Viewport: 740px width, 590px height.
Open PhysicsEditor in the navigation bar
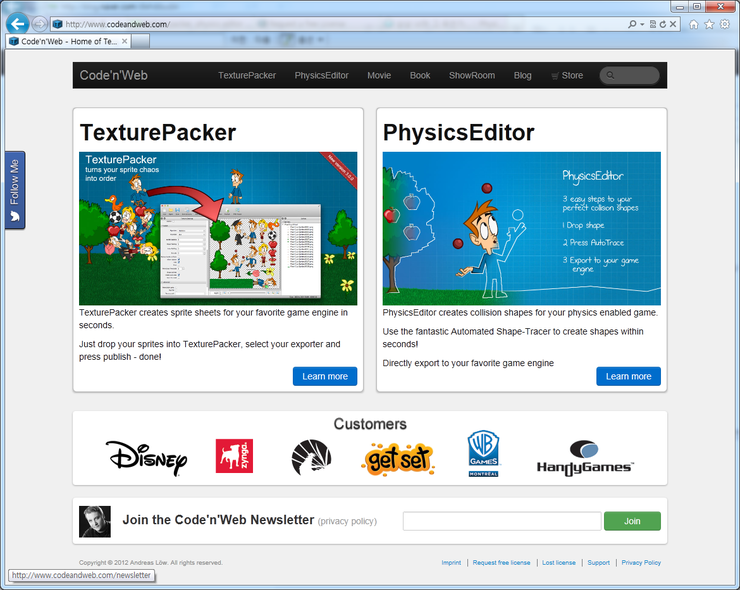(321, 75)
